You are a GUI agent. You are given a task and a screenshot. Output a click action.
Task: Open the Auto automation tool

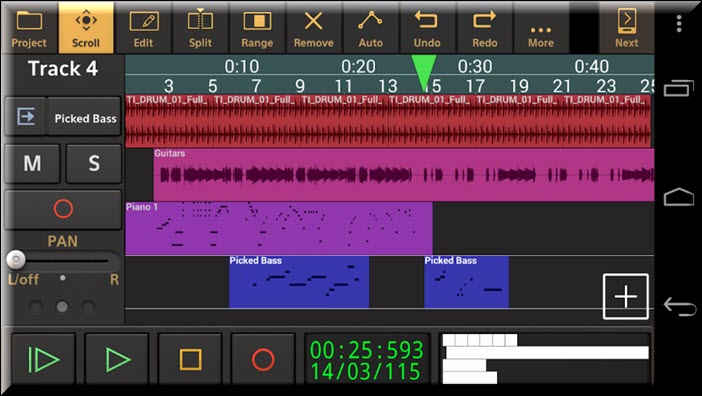click(x=370, y=29)
